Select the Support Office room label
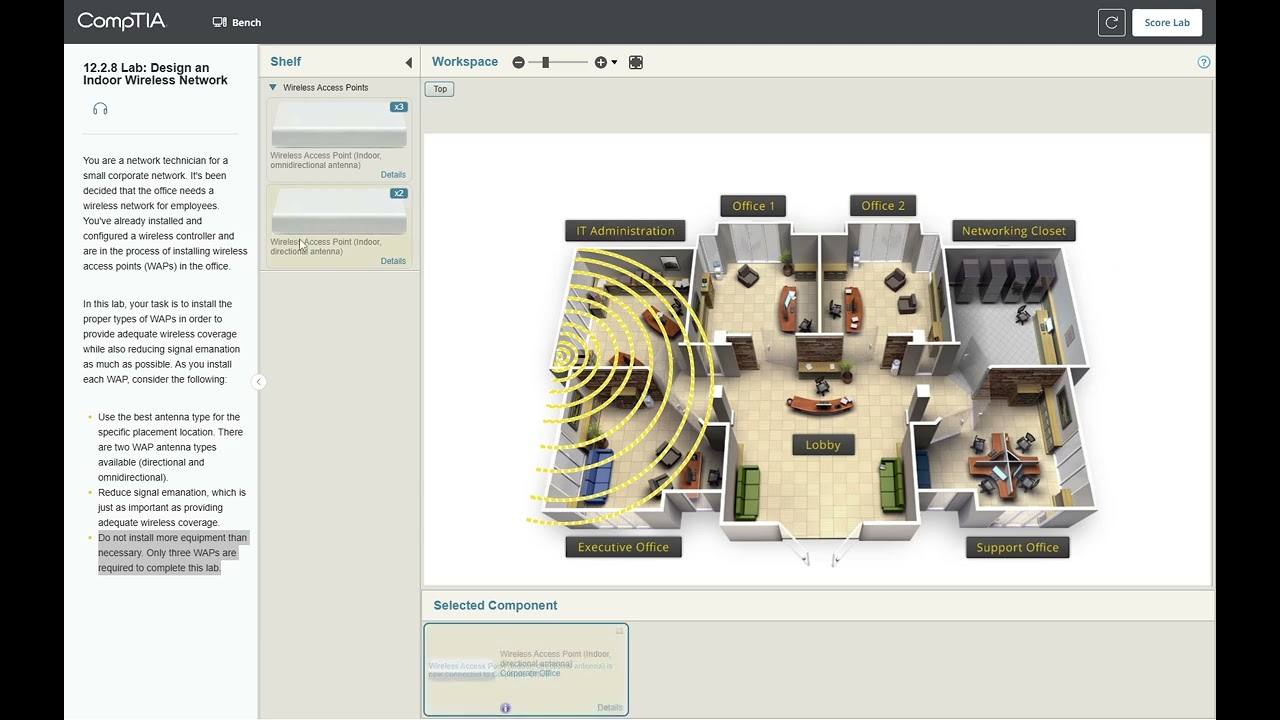Viewport: 1280px width, 720px height. pyautogui.click(x=1017, y=547)
